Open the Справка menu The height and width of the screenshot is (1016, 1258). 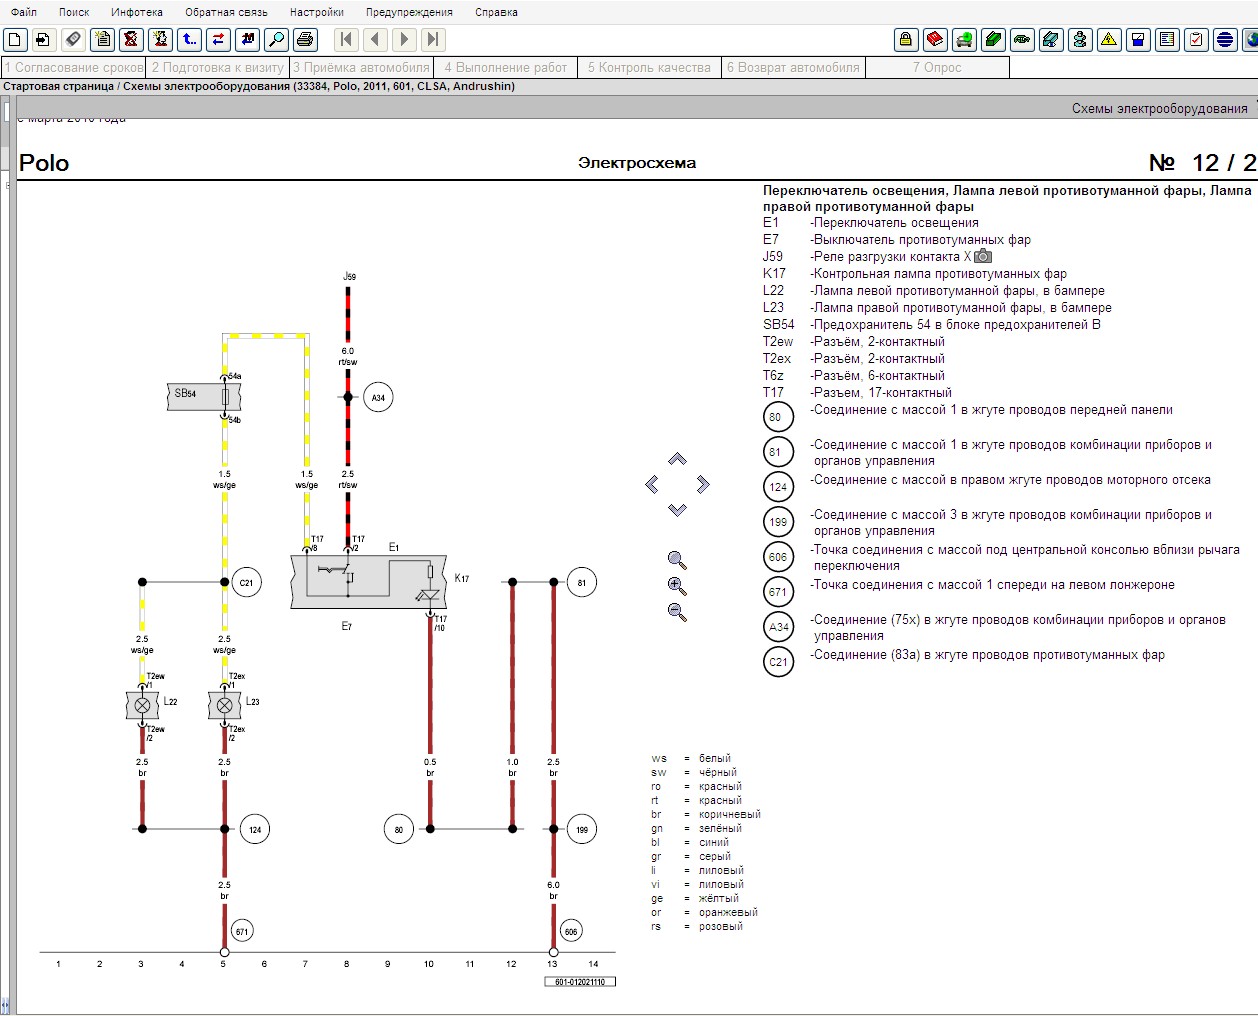pyautogui.click(x=496, y=12)
